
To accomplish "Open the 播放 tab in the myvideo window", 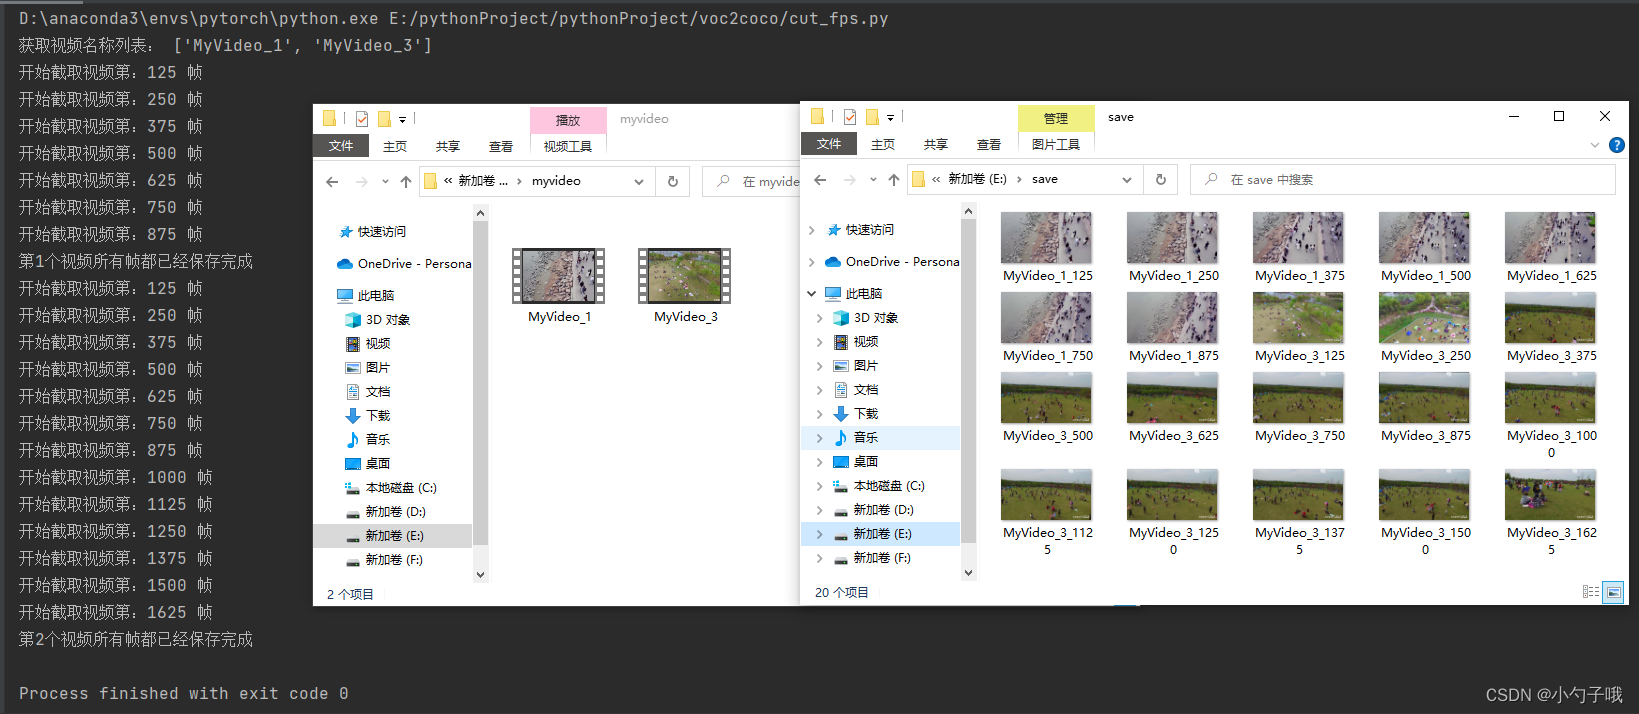I will (x=568, y=120).
